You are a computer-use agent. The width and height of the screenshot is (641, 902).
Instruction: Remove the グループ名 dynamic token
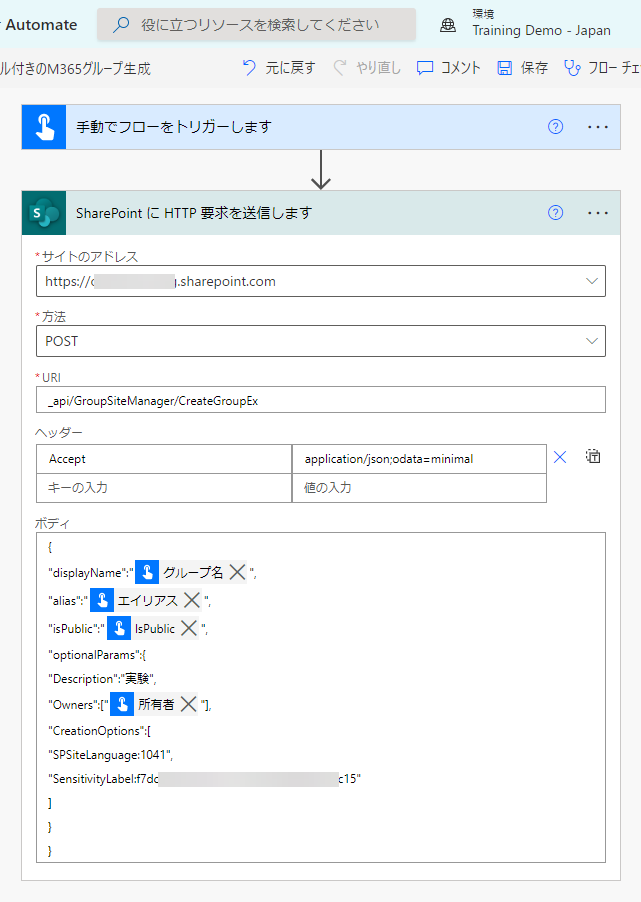pyautogui.click(x=237, y=572)
